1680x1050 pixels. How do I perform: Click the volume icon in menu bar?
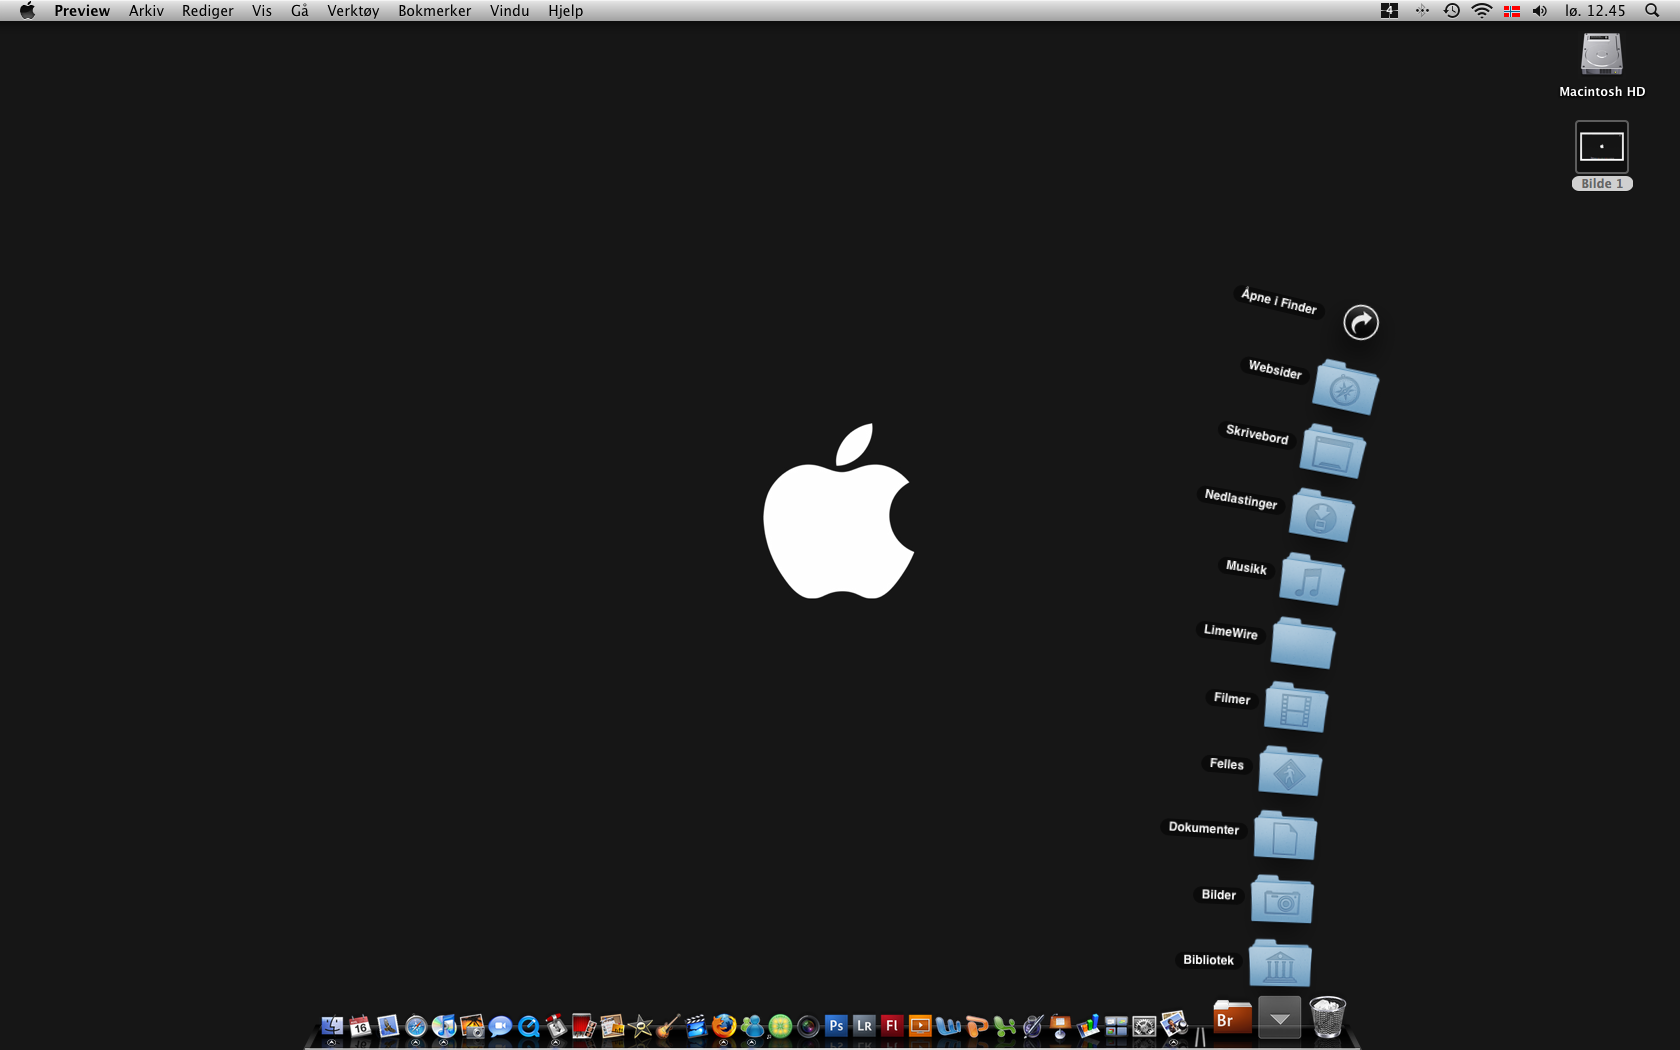point(1540,10)
